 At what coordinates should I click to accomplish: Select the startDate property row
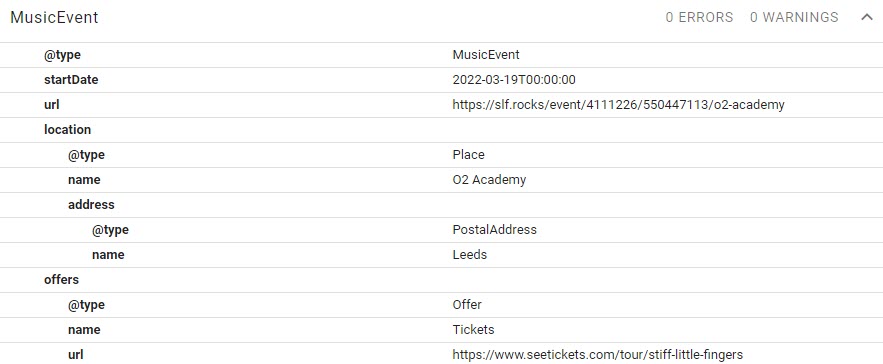442,80
